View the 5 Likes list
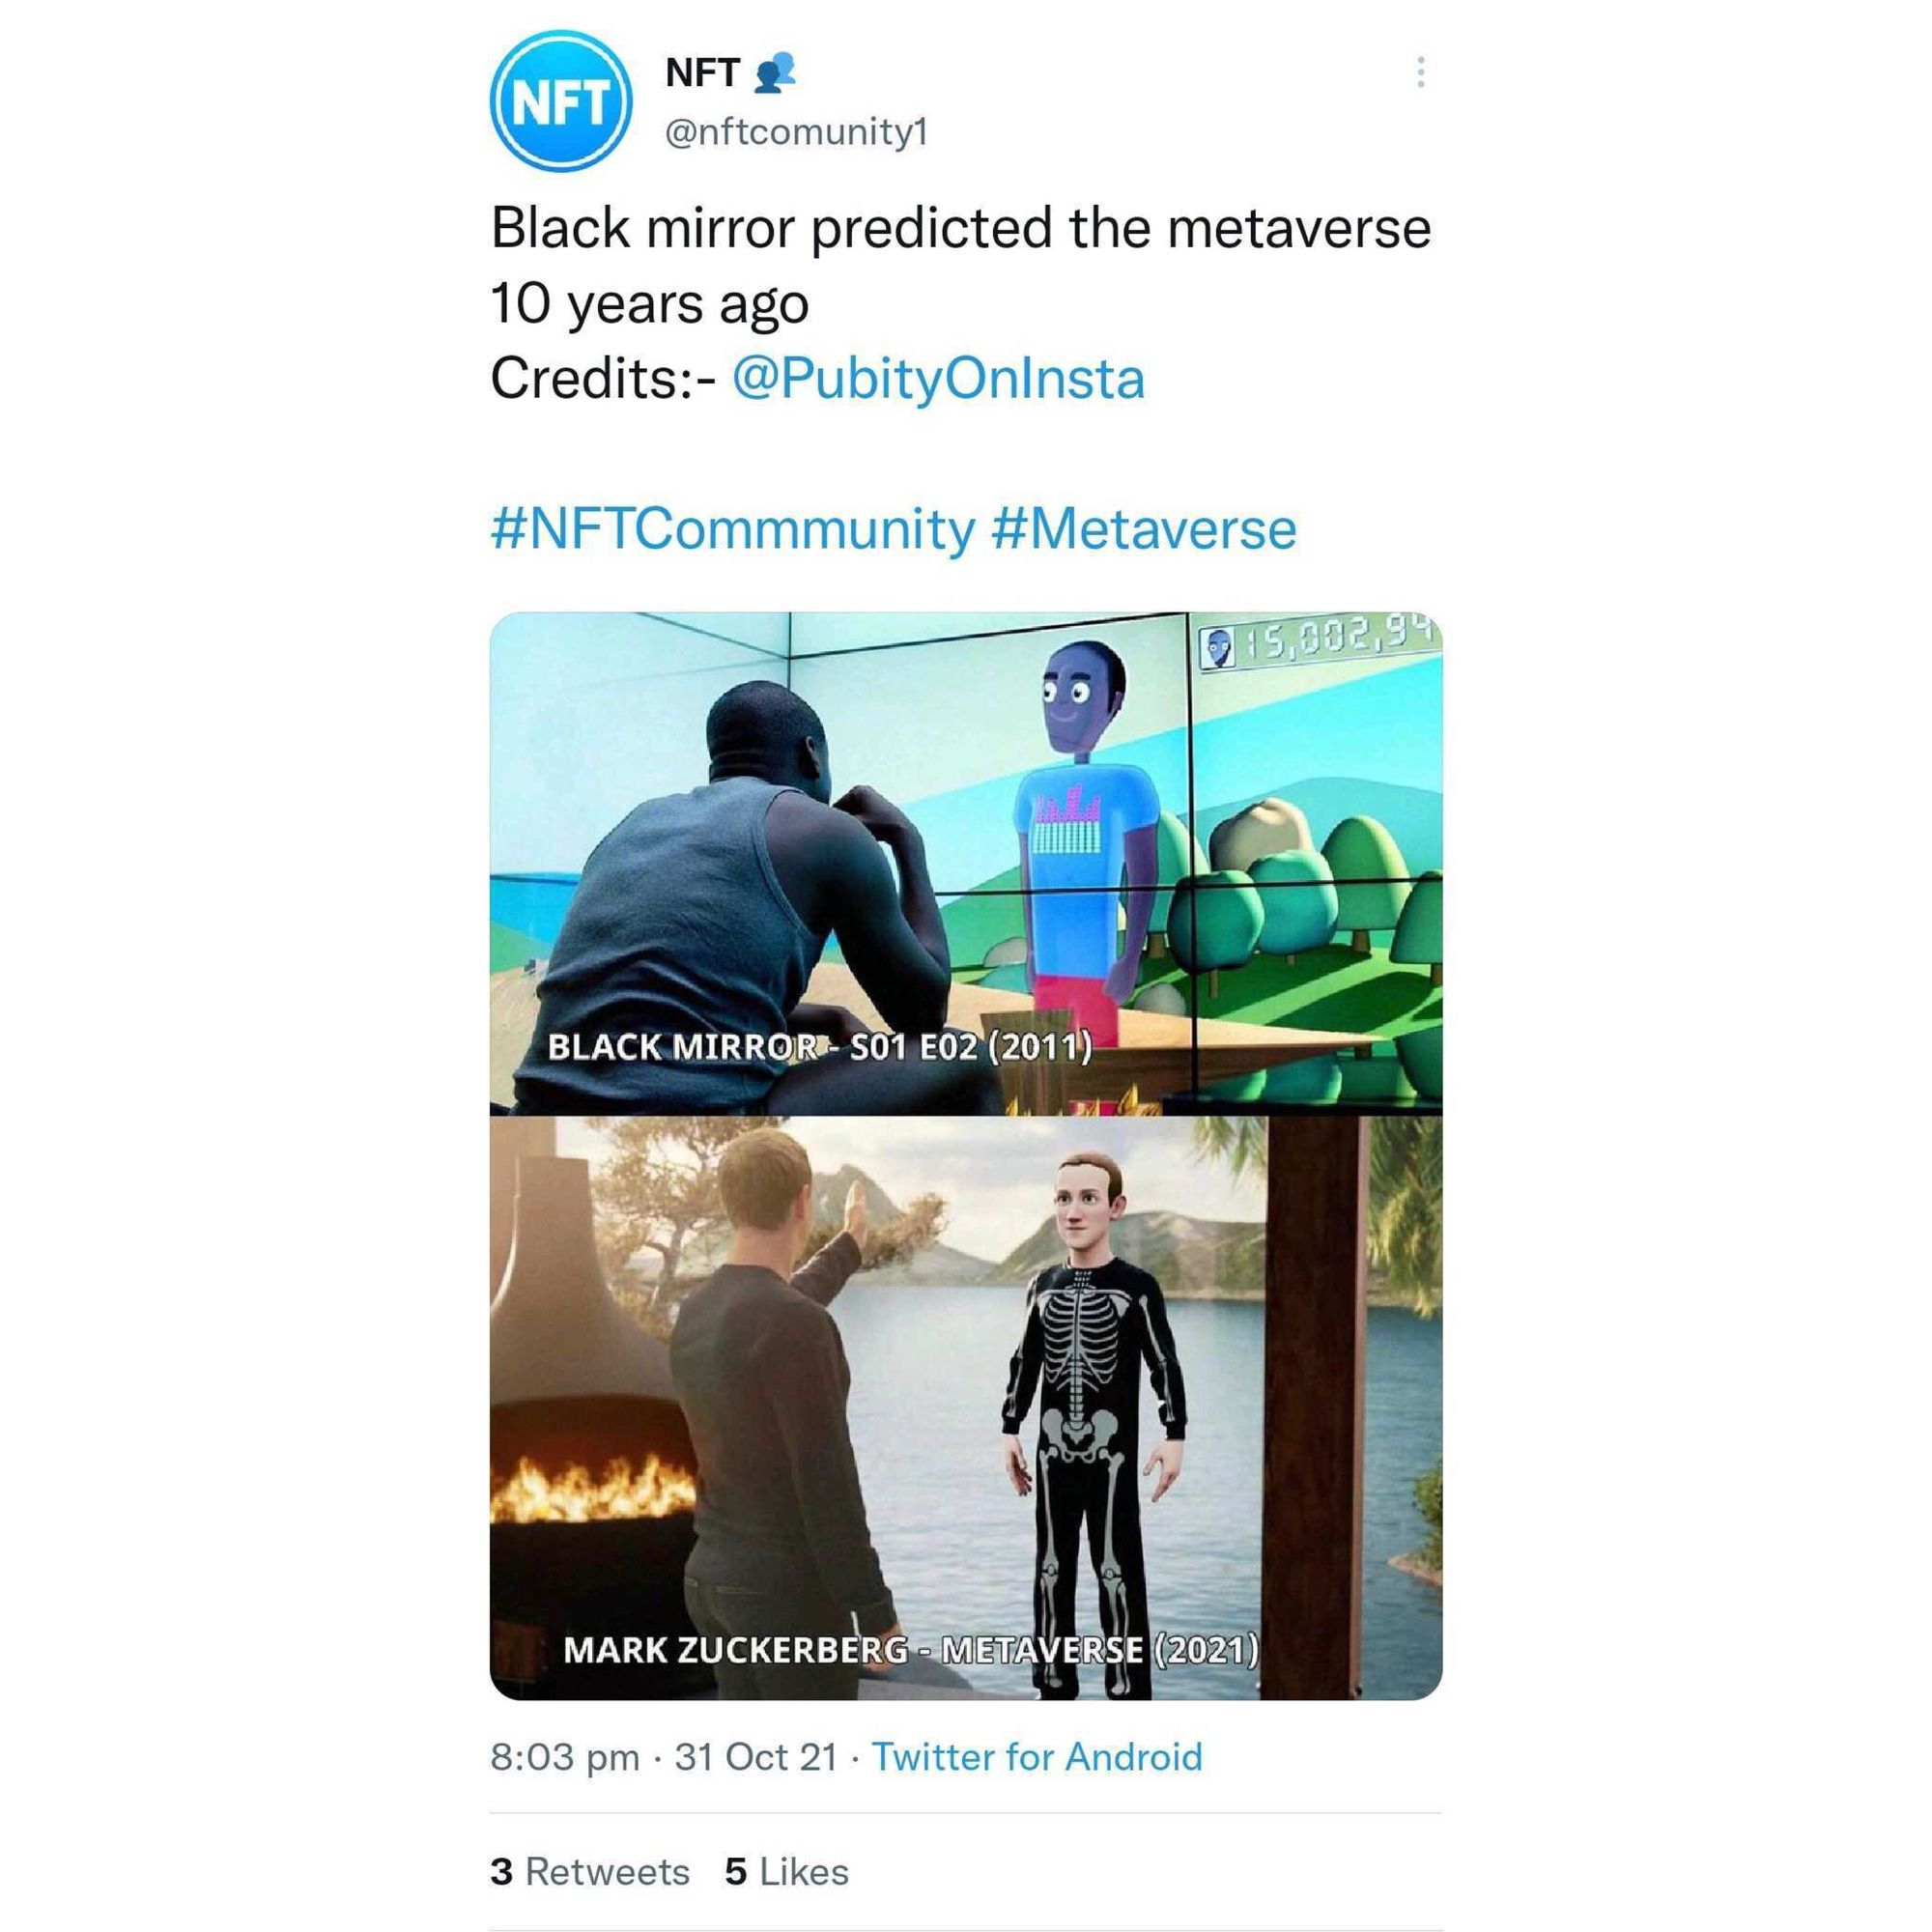The height and width of the screenshot is (1932, 1932). pos(787,1872)
